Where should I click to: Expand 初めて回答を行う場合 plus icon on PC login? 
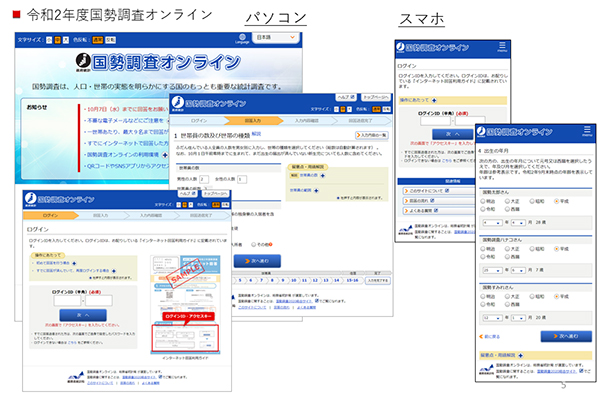(74, 263)
